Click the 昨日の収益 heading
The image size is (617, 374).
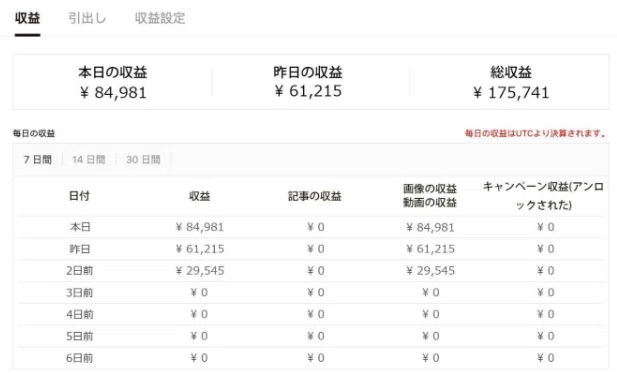click(x=308, y=72)
